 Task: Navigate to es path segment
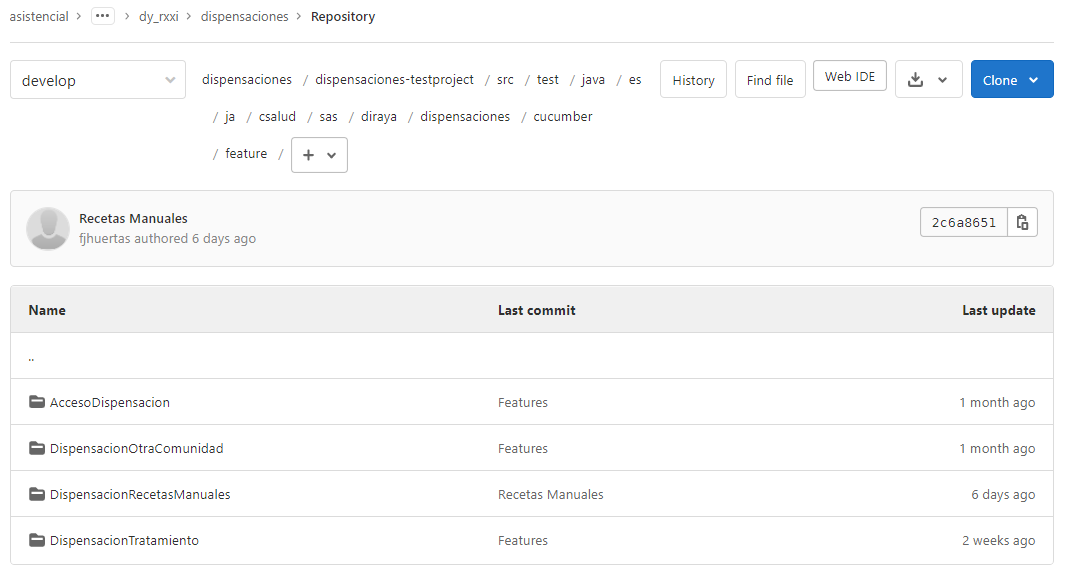pos(635,79)
